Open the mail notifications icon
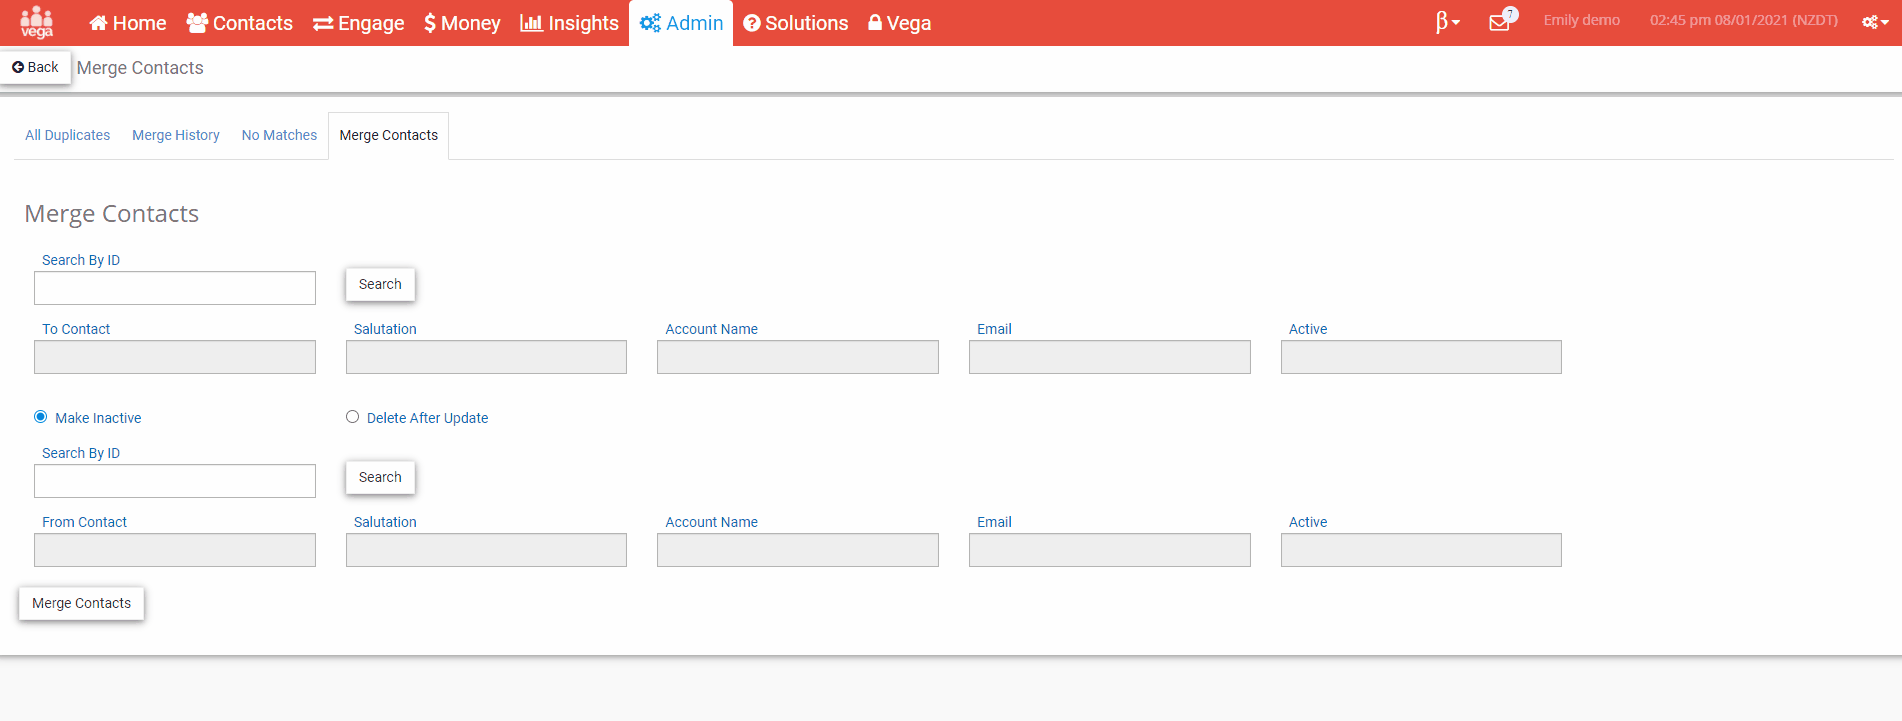Viewport: 1902px width, 721px height. click(x=1501, y=21)
